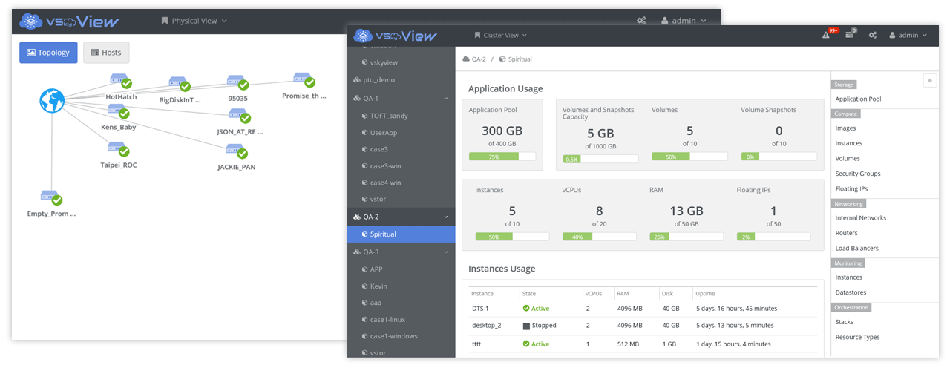Click QA-2 in the breadcrumb

coord(479,59)
